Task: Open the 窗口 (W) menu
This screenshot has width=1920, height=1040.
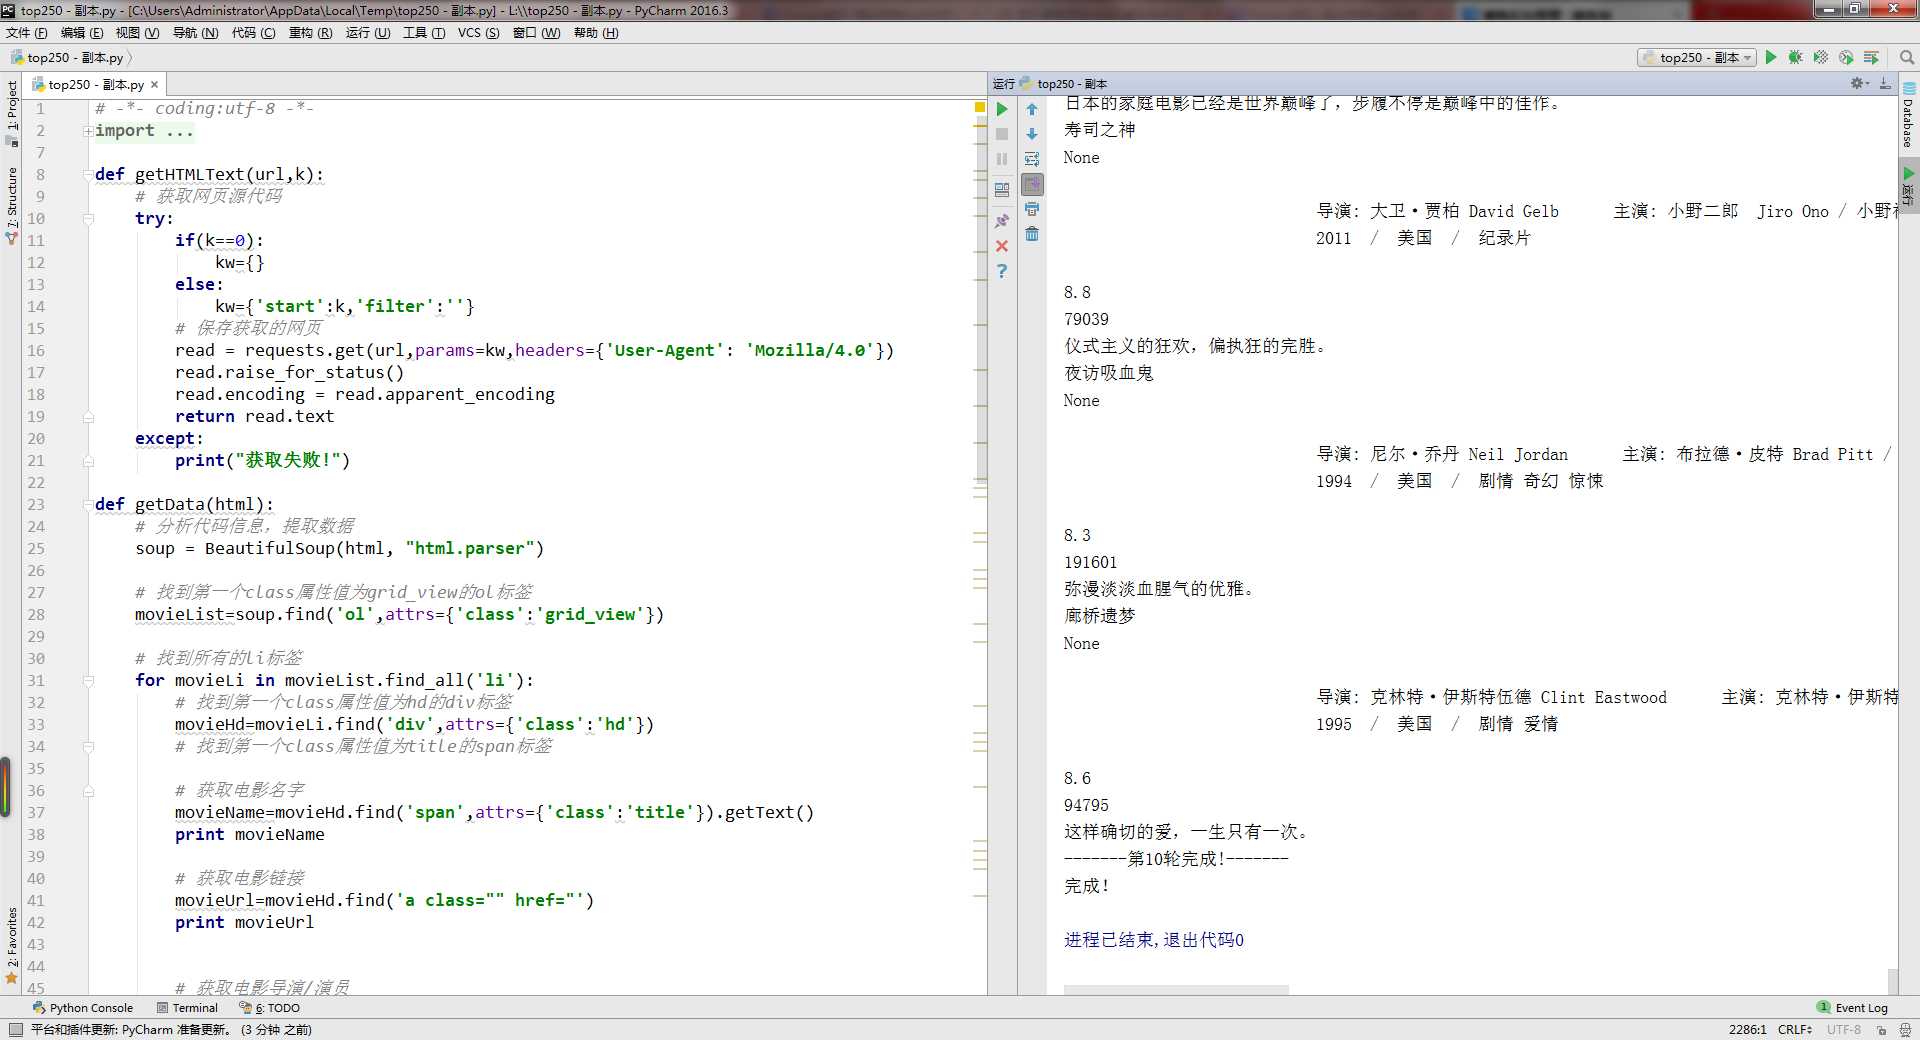Action: click(x=536, y=33)
